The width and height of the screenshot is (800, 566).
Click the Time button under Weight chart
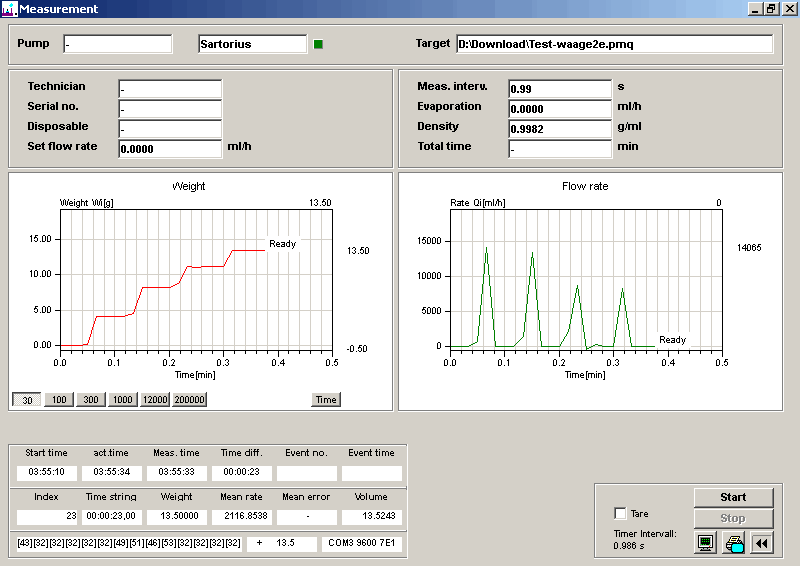click(326, 400)
